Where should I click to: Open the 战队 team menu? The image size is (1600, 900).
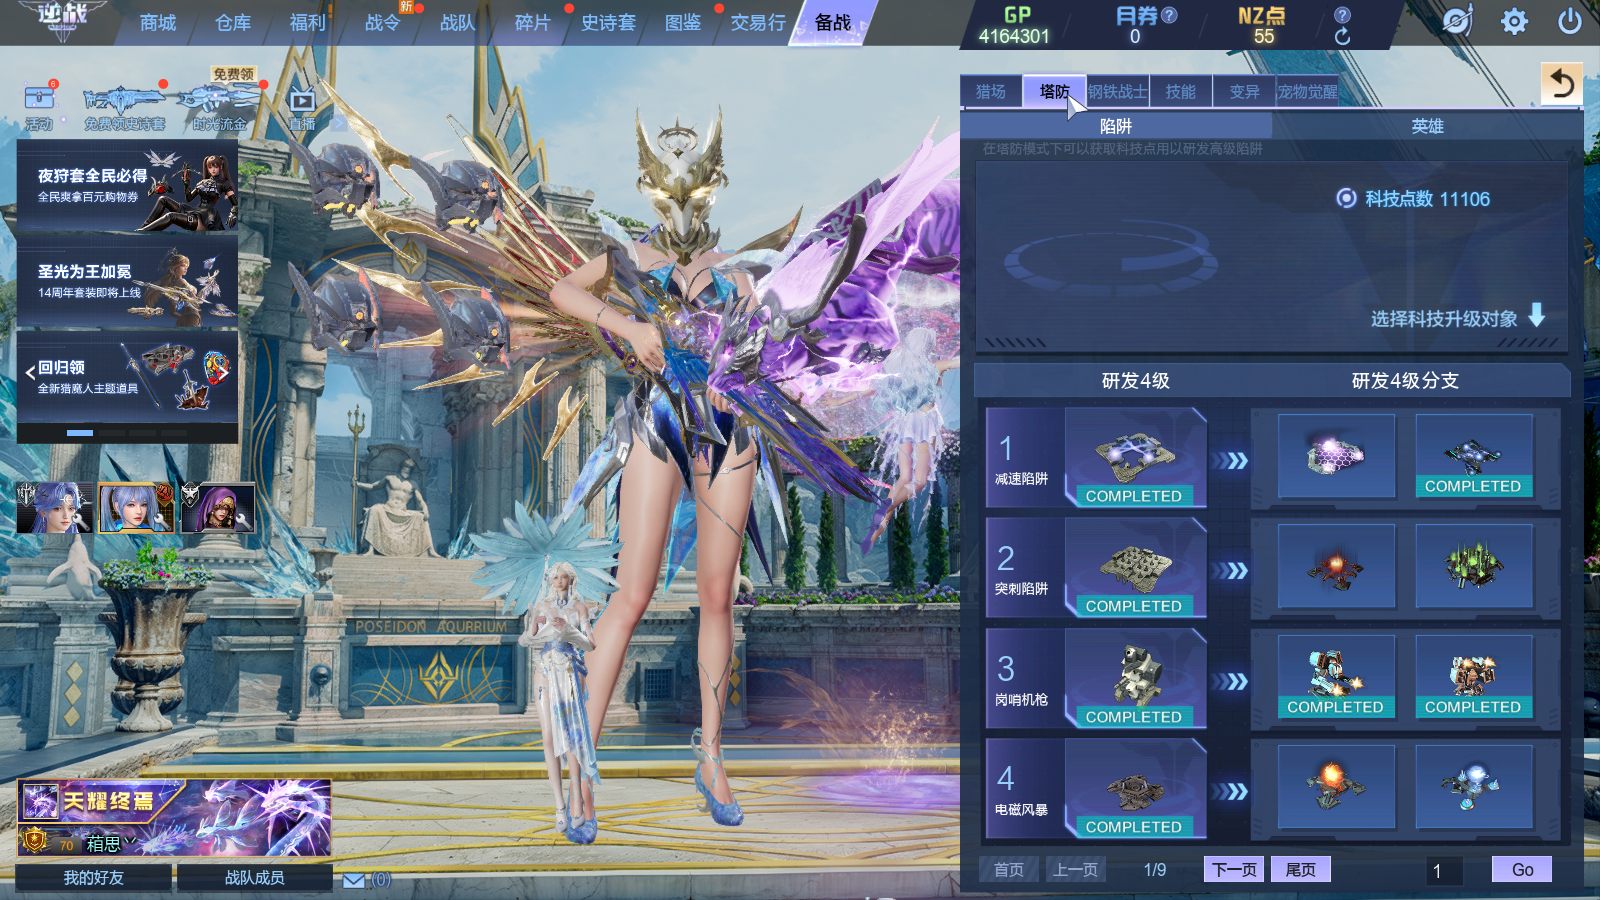tap(458, 23)
